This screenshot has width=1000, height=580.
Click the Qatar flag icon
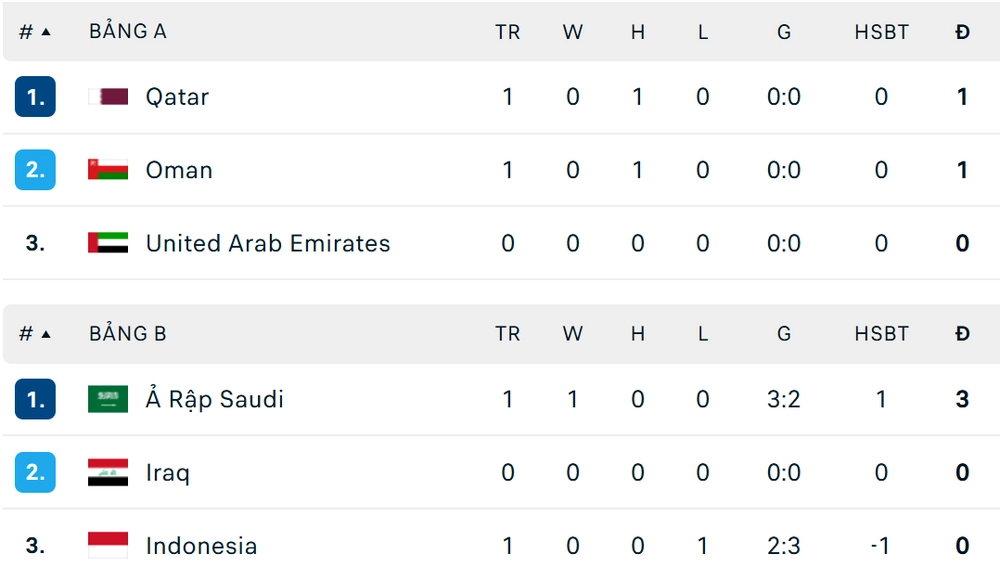coord(108,97)
